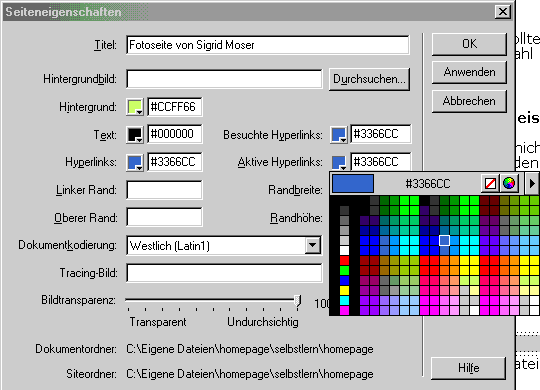The image size is (540, 390).
Task: Open the Hyperlinks color swatch dropdown
Action: pyautogui.click(x=135, y=162)
